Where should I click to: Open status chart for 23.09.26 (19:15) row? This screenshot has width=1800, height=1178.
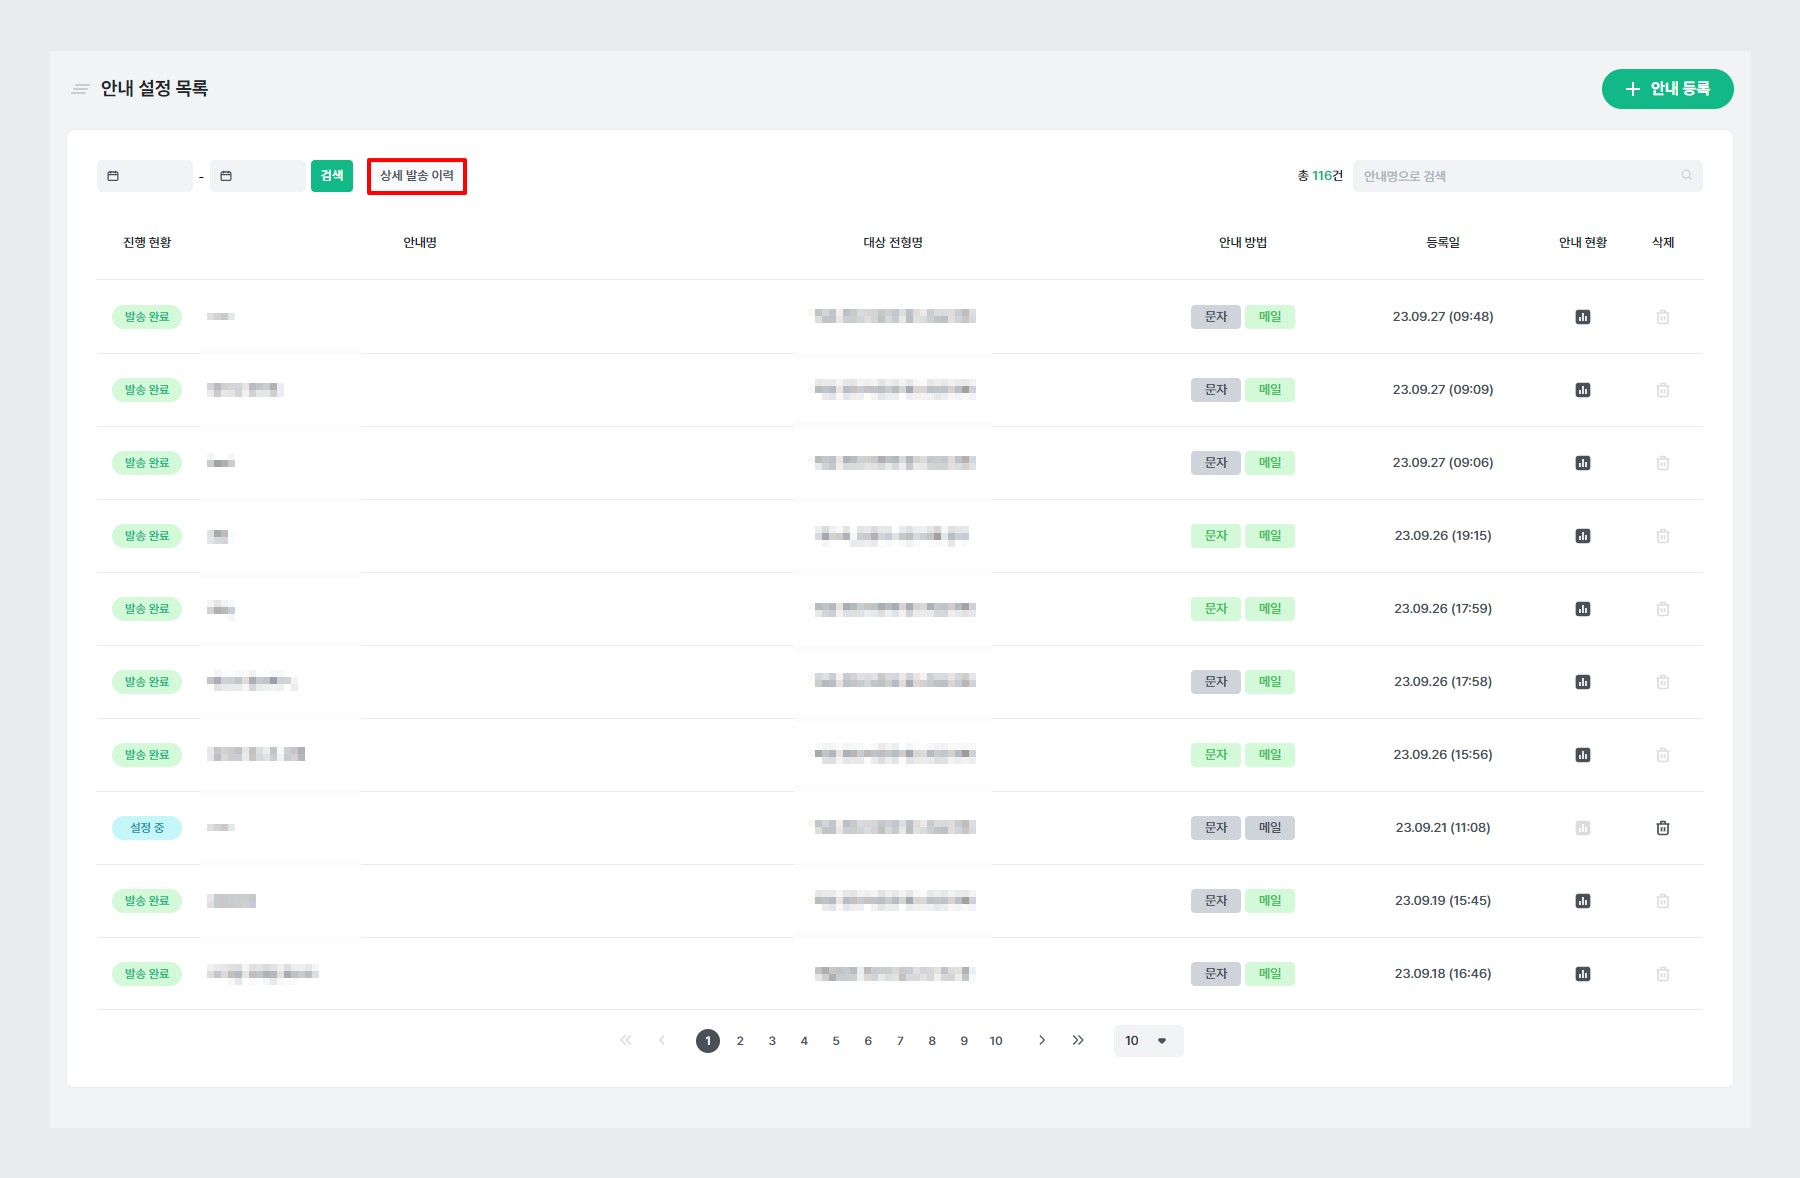tap(1582, 536)
